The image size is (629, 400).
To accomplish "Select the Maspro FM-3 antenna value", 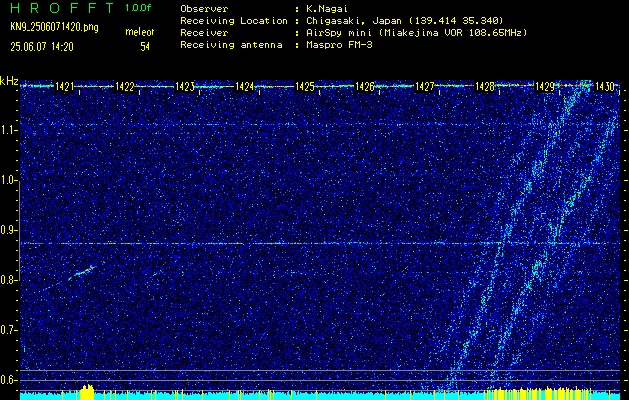I will (x=339, y=45).
